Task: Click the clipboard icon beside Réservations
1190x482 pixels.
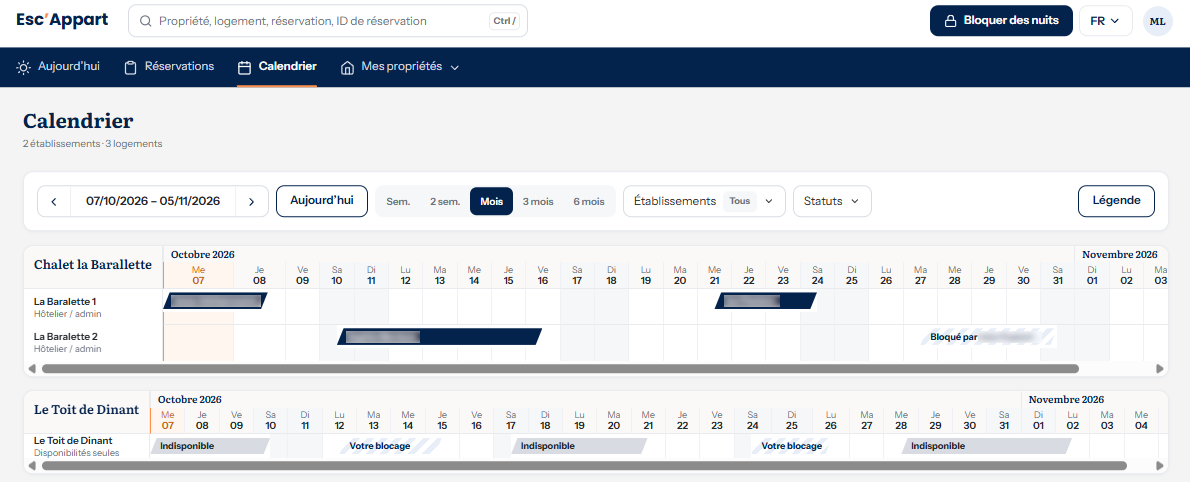Action: tap(131, 67)
